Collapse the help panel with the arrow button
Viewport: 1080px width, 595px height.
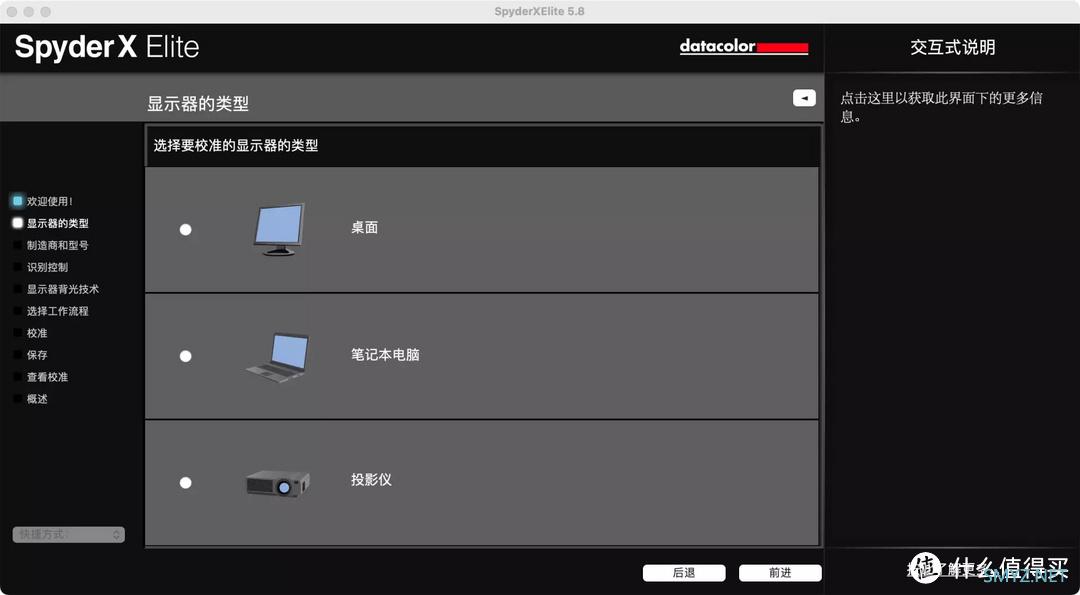804,97
